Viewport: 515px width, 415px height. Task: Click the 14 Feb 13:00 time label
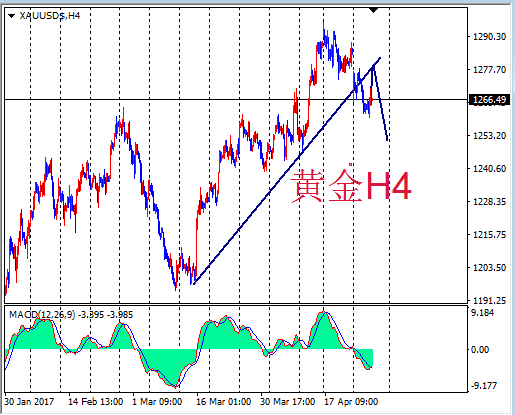coord(96,402)
